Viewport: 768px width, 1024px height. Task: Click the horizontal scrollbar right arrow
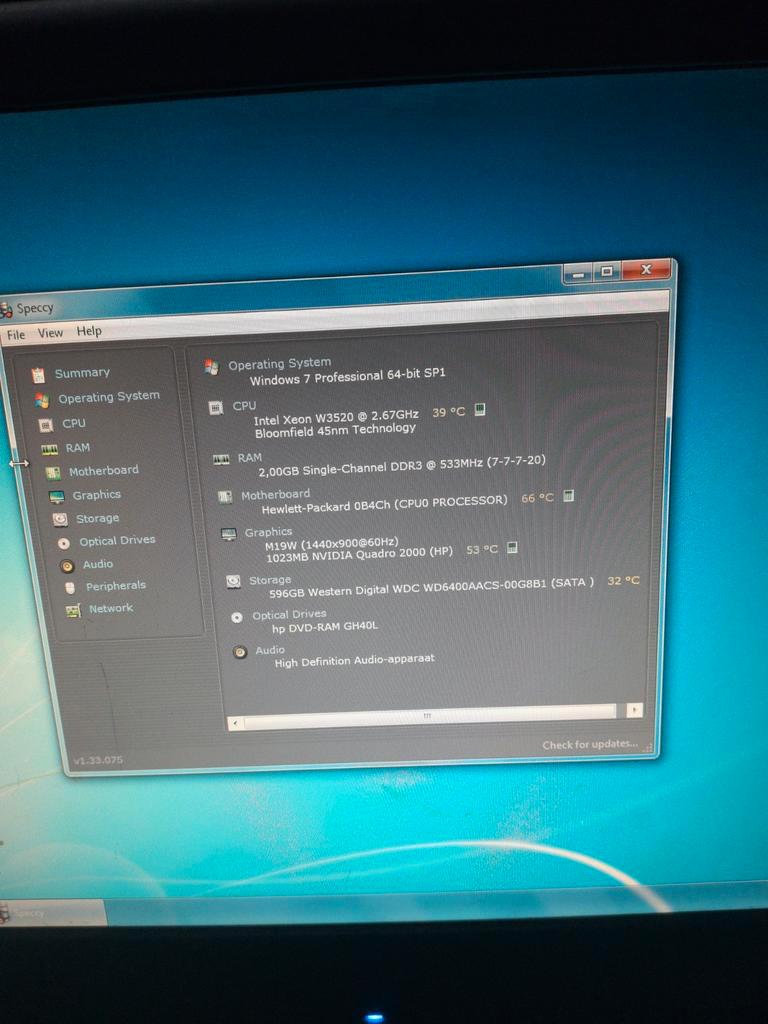pyautogui.click(x=634, y=710)
